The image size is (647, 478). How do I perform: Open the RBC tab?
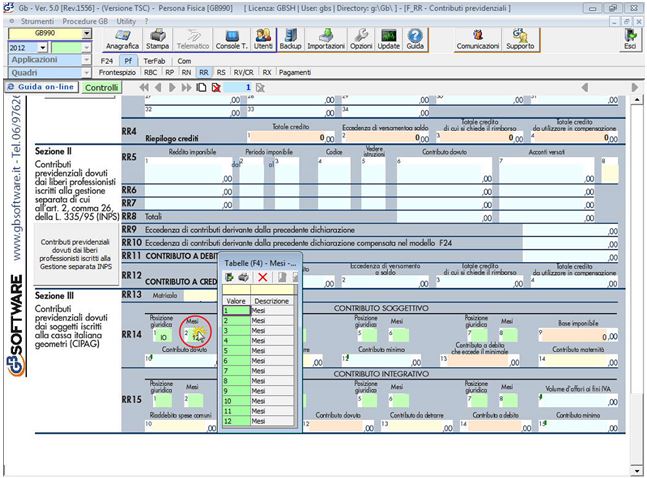(x=150, y=72)
